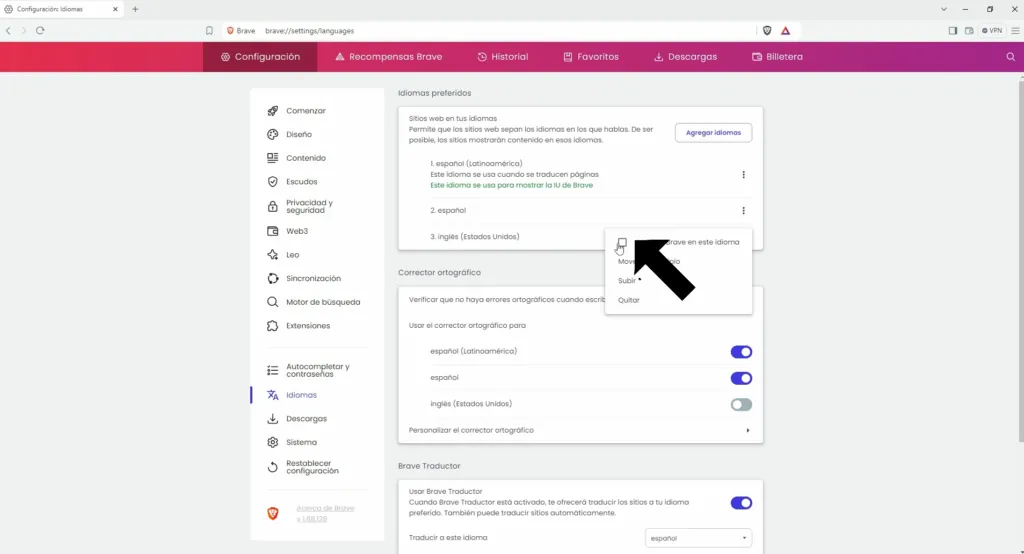1024x554 pixels.
Task: Open Motor de búsqueda settings
Action: click(x=313, y=302)
